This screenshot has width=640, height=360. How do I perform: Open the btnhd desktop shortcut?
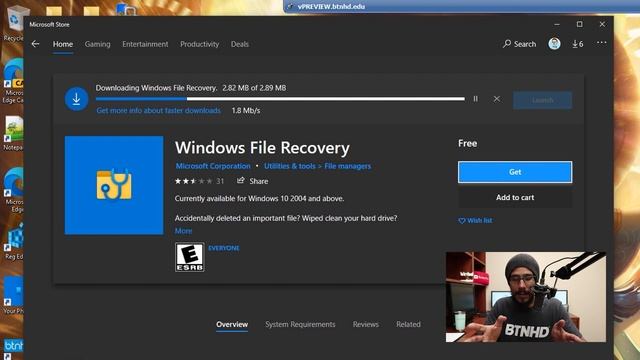click(x=13, y=348)
